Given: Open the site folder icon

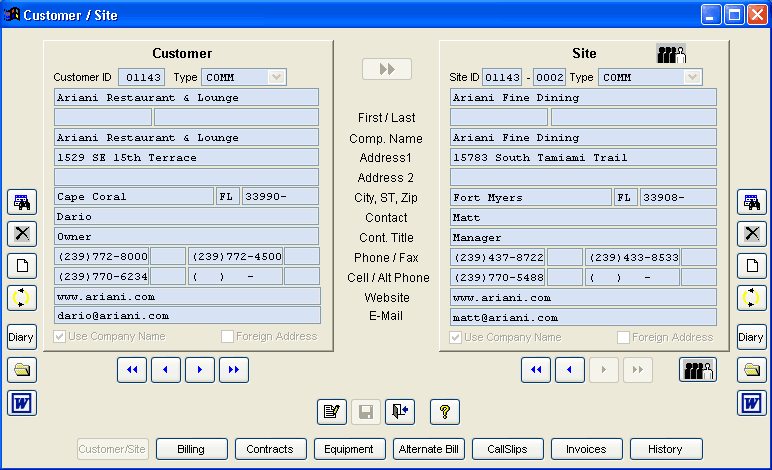Looking at the screenshot, I should coord(751,370).
